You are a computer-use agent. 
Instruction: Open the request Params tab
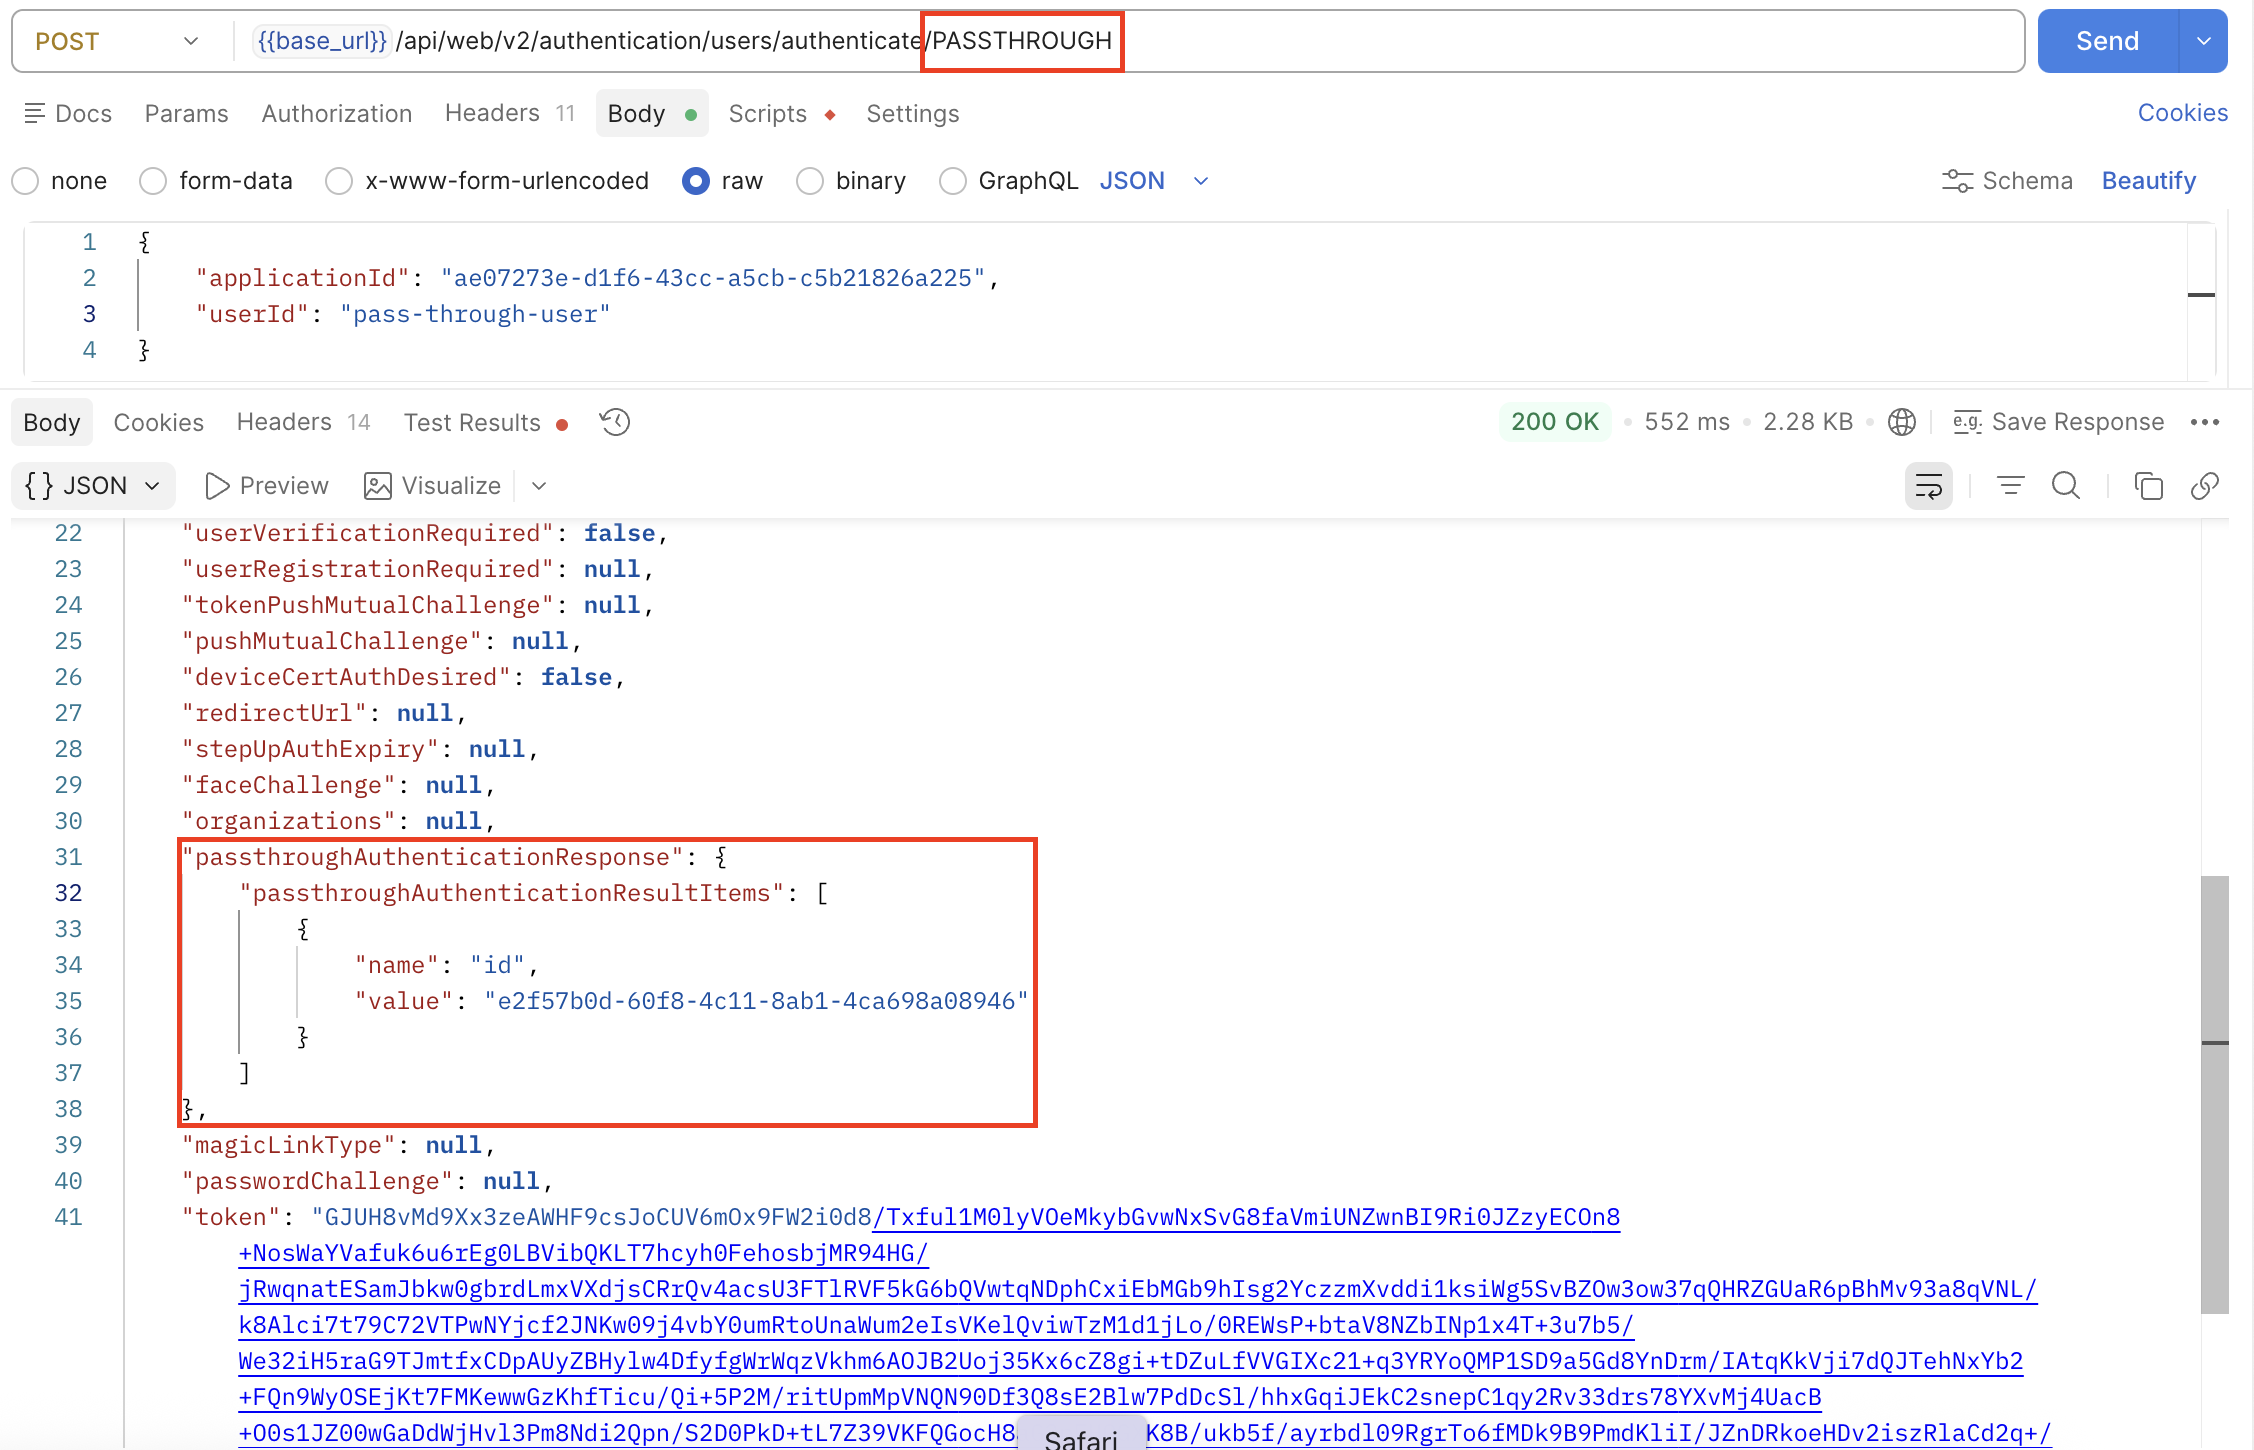click(186, 114)
